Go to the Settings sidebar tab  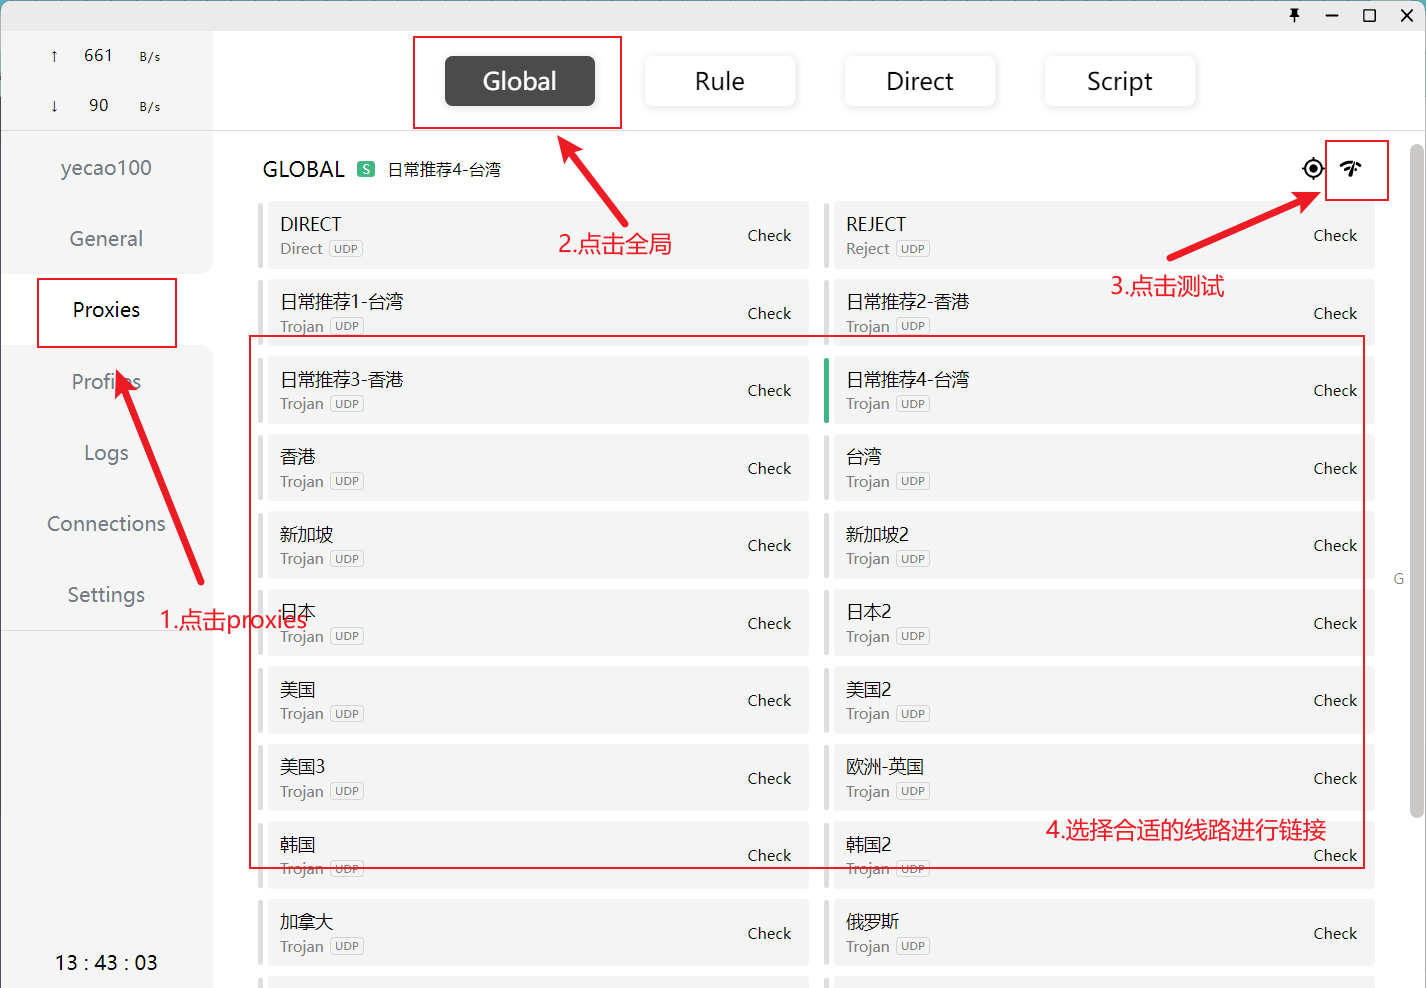tap(106, 594)
